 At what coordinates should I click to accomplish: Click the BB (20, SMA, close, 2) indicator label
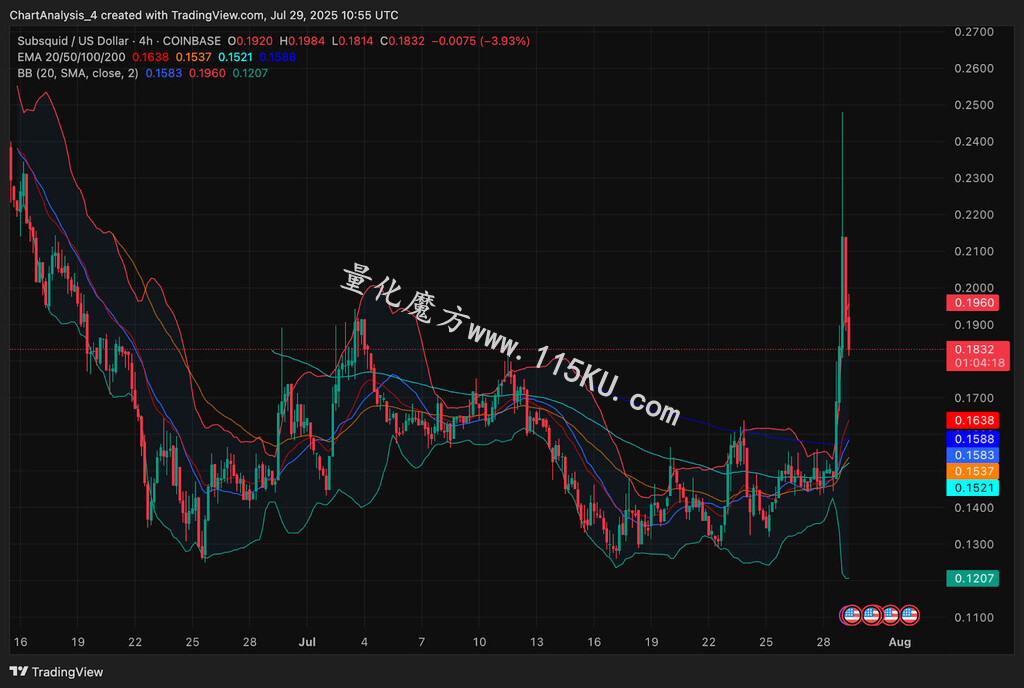pyautogui.click(x=78, y=73)
